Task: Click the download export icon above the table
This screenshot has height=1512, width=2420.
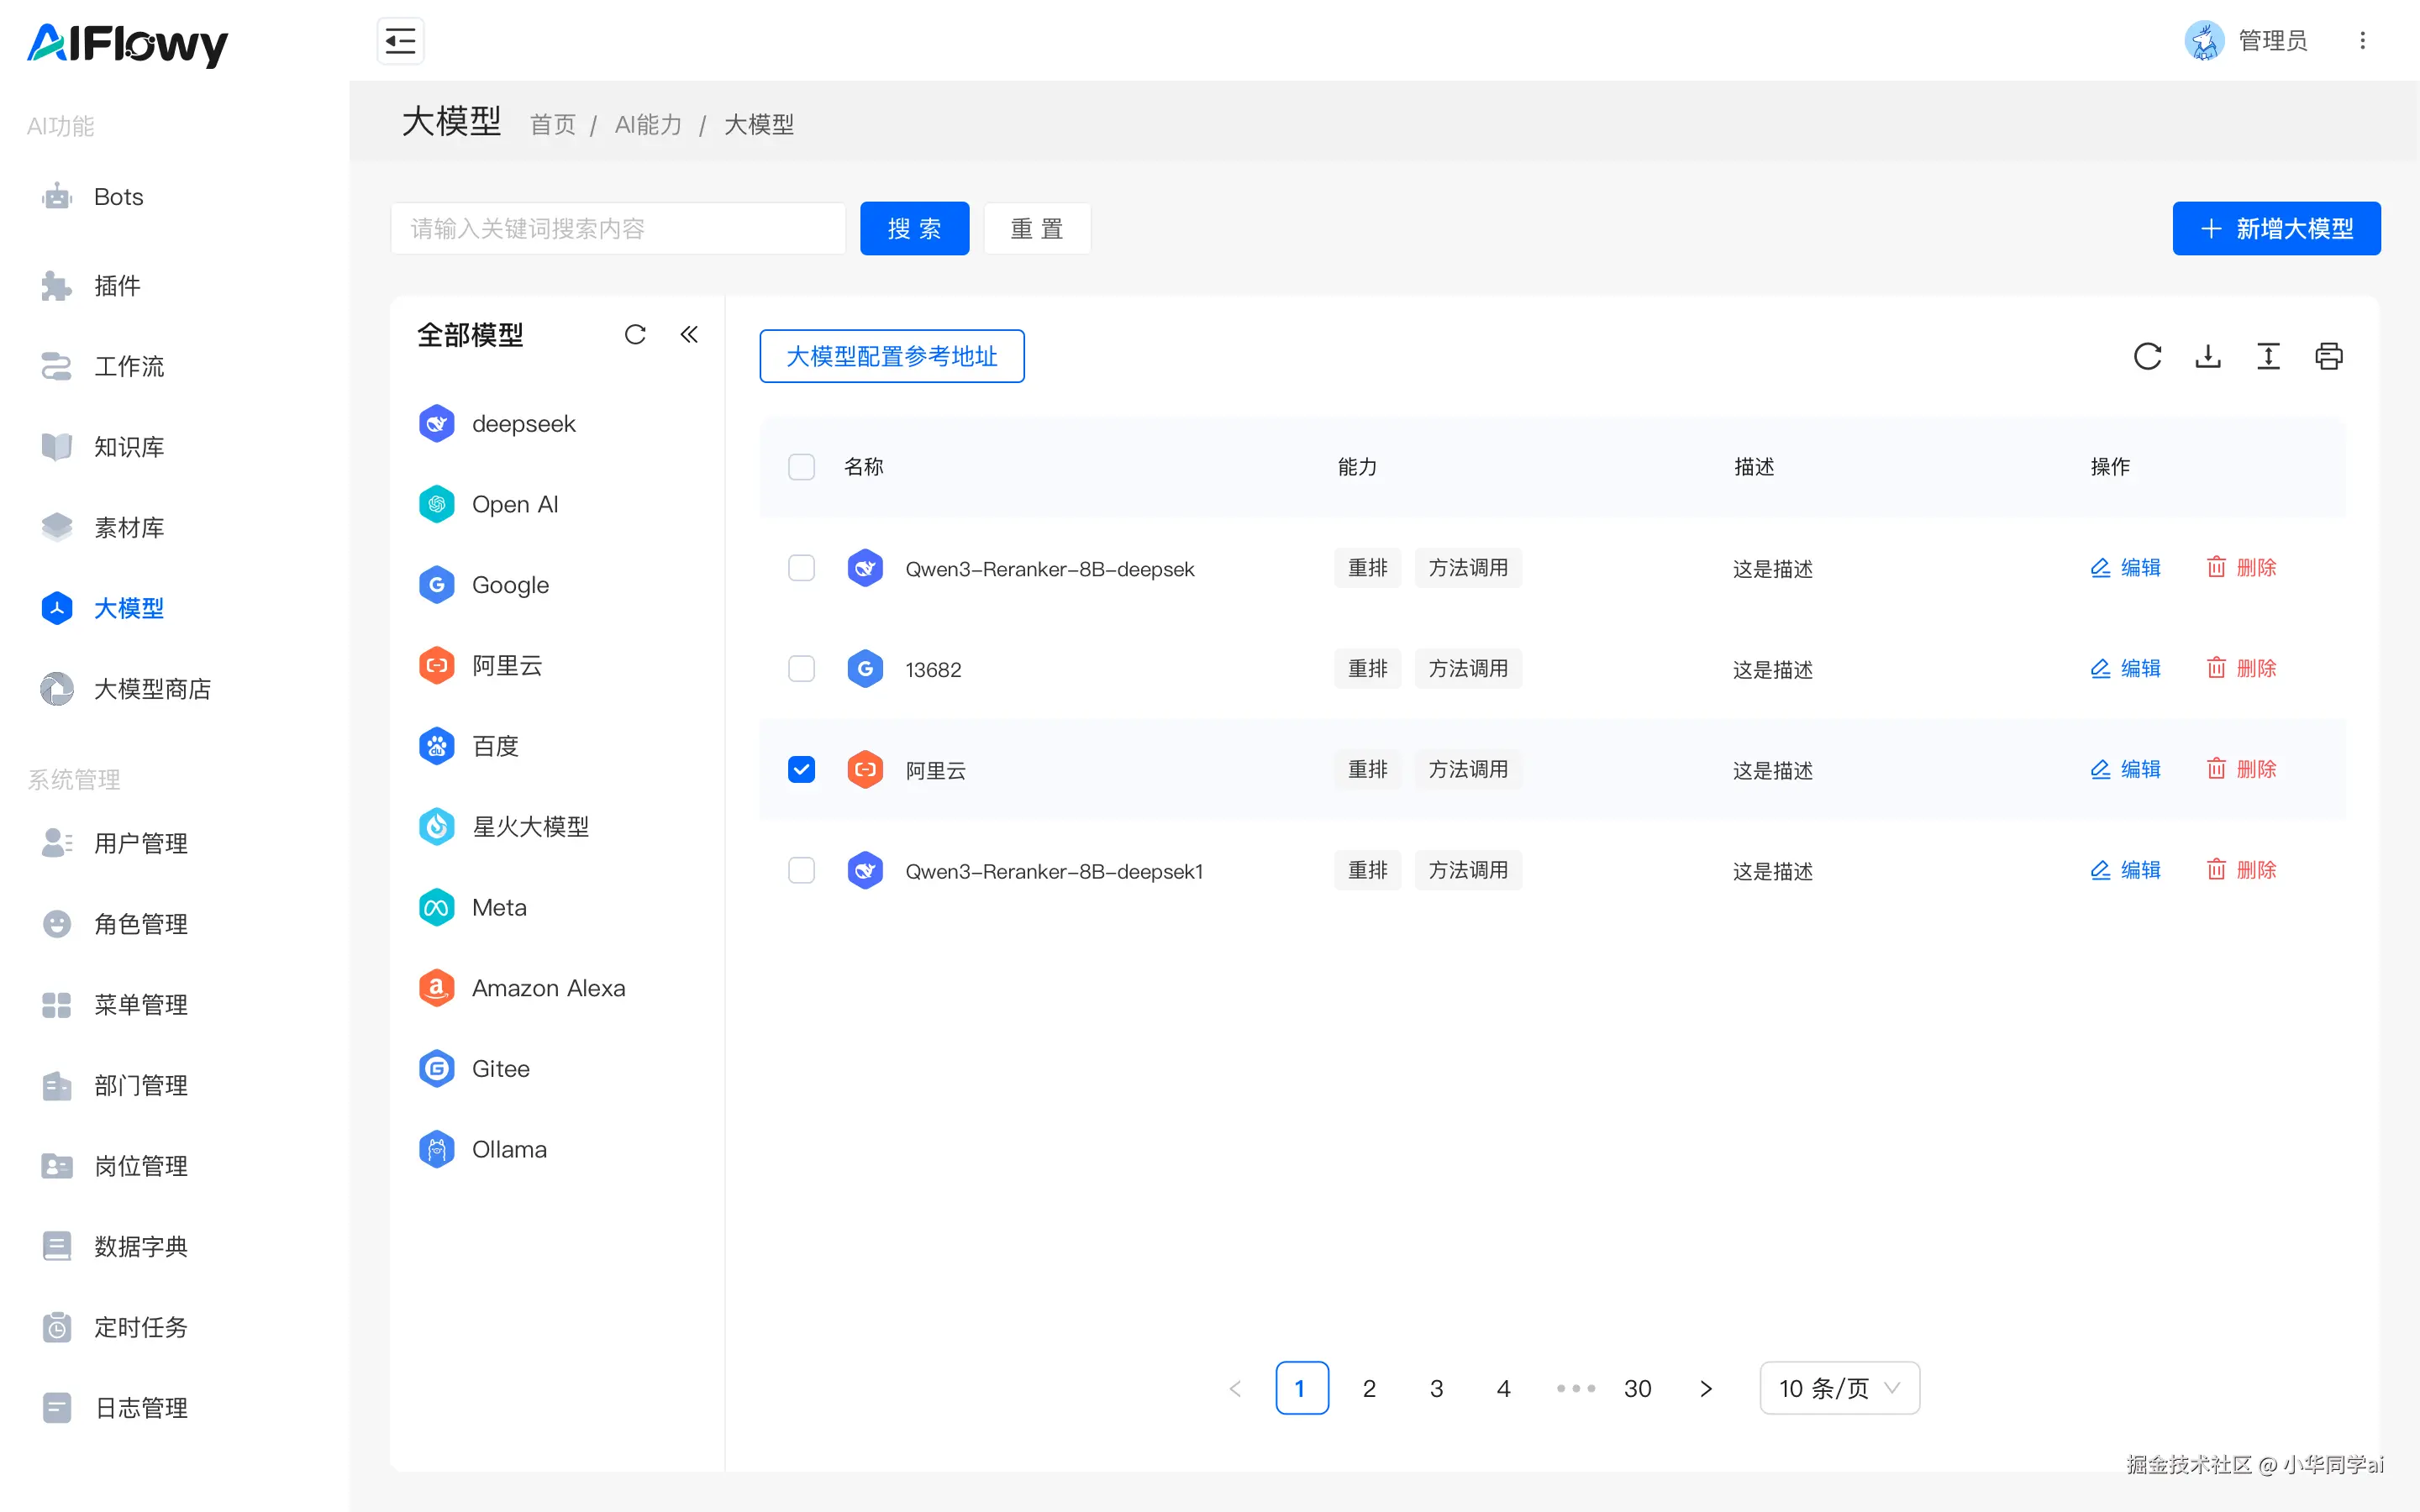Action: coord(2208,356)
